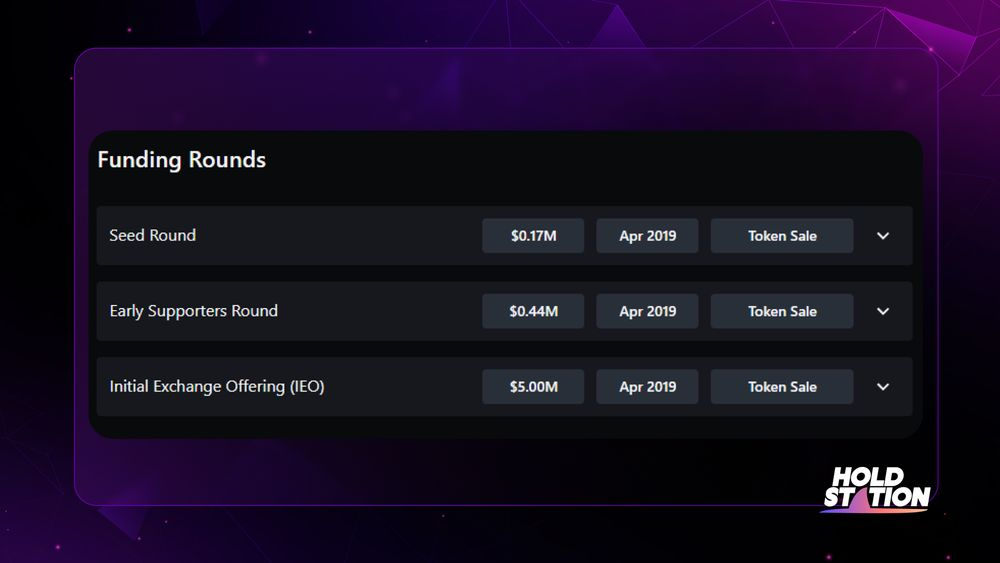Select Seed Round Apr 2019 date badge
The width and height of the screenshot is (1000, 563).
(x=647, y=236)
